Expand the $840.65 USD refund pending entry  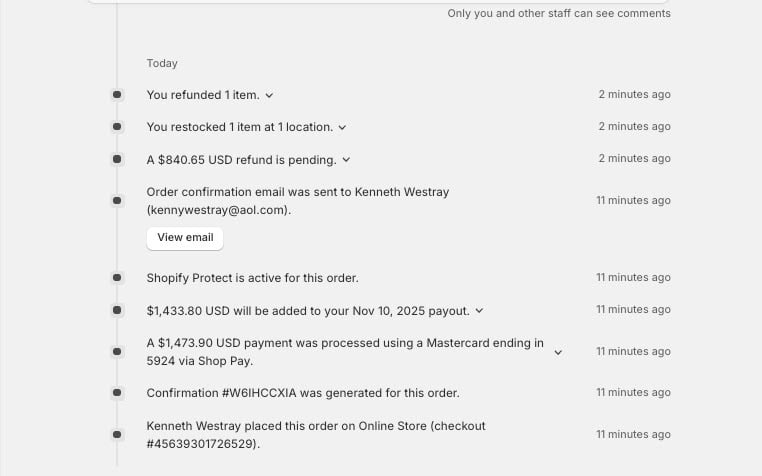coord(346,160)
